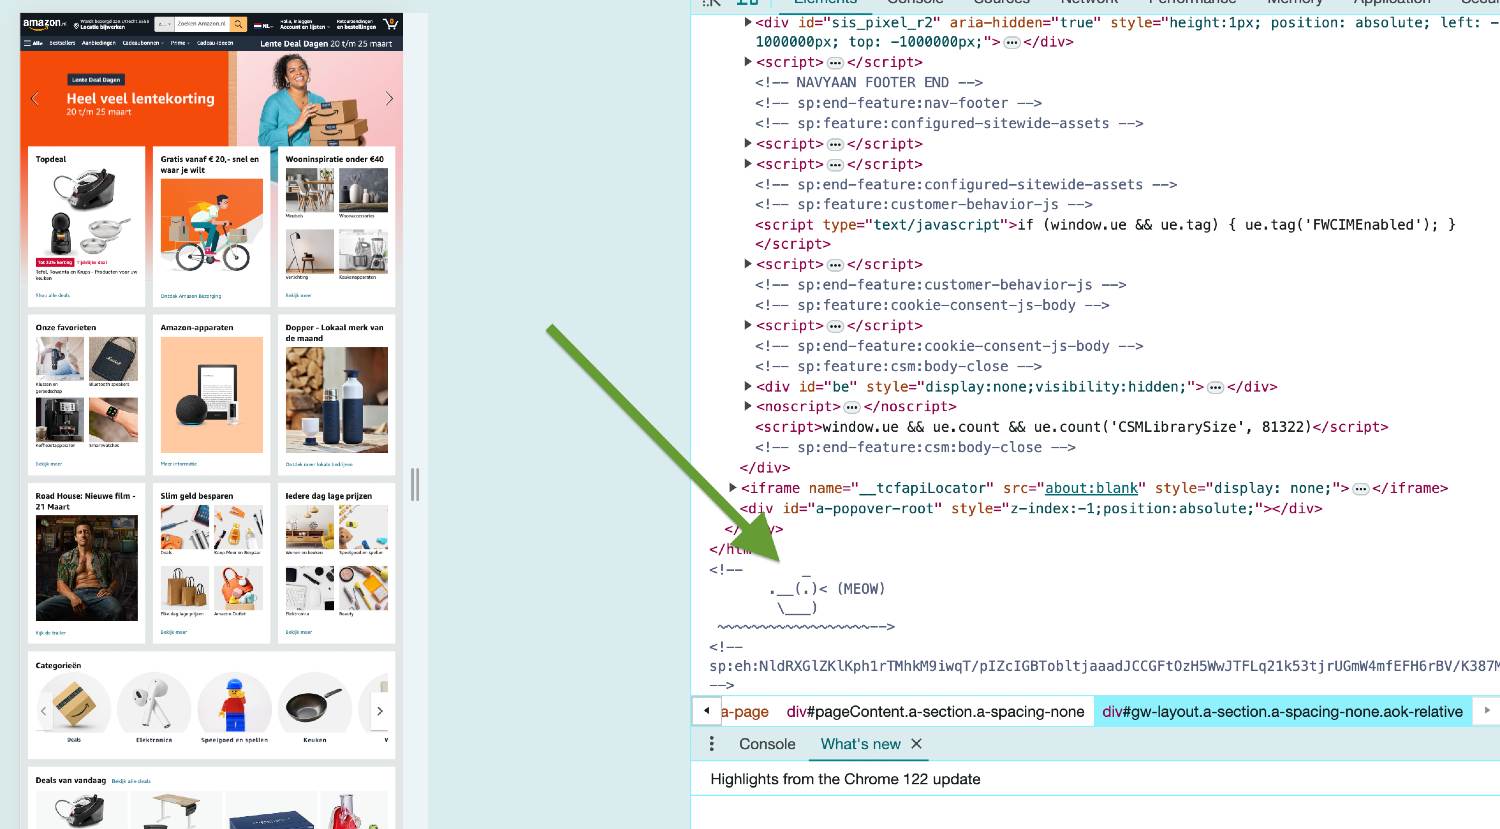Open Bluetooth speakers thumbnail
Viewport: 1500px width, 829px height.
coord(113,359)
